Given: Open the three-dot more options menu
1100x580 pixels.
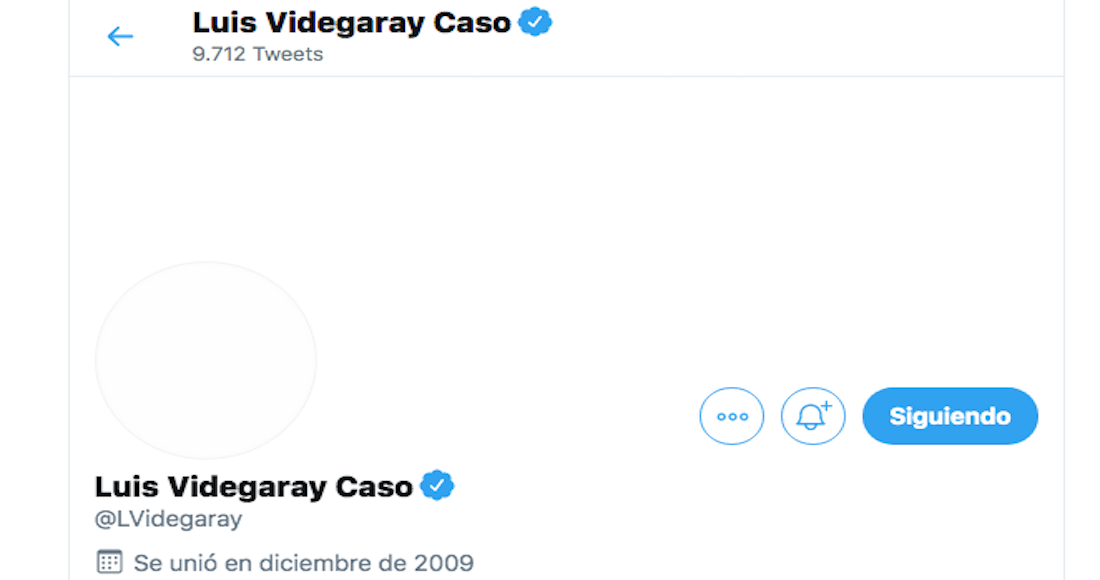Looking at the screenshot, I should [x=732, y=416].
